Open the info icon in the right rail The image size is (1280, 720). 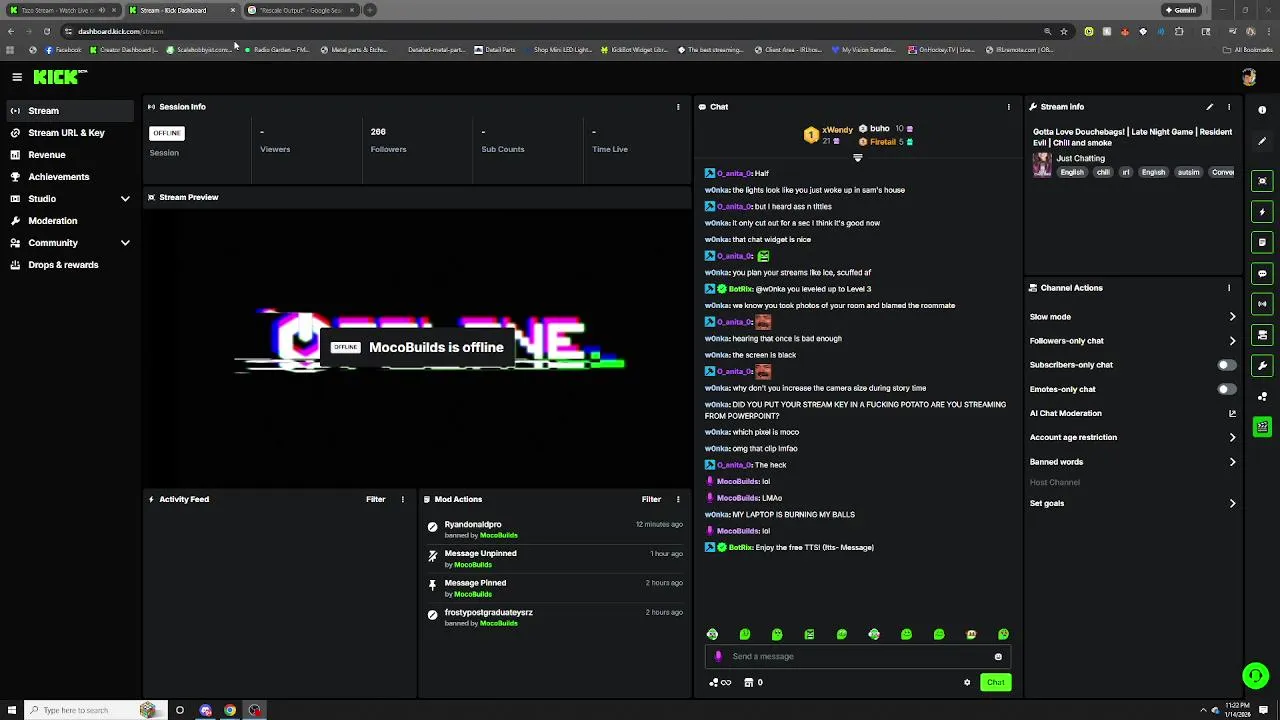pos(1262,110)
